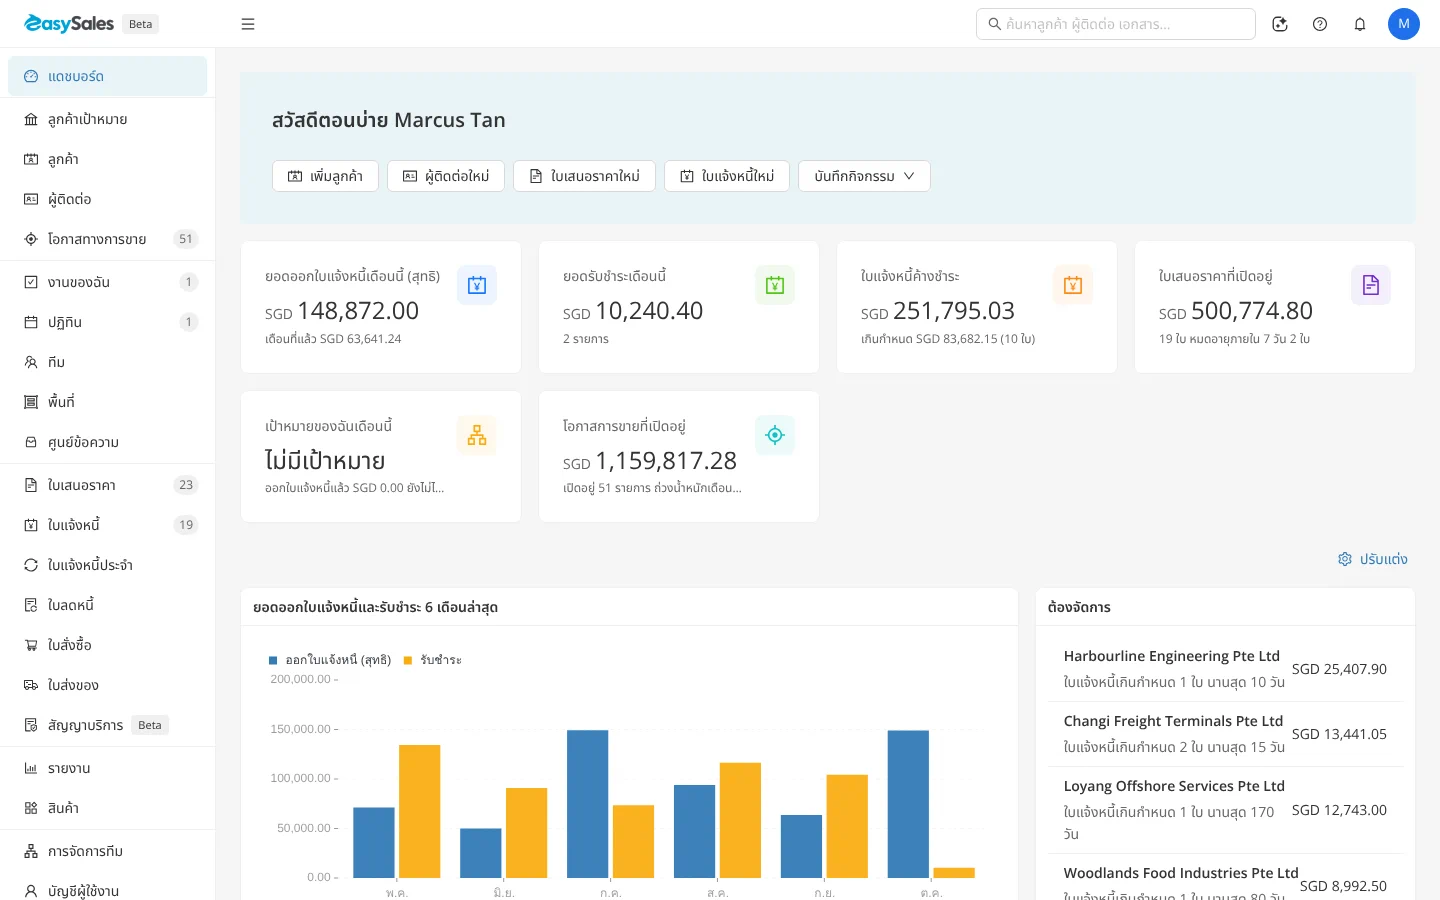Viewport: 1440px width, 900px height.
Task: Click the EasySales logo
Action: point(69,24)
